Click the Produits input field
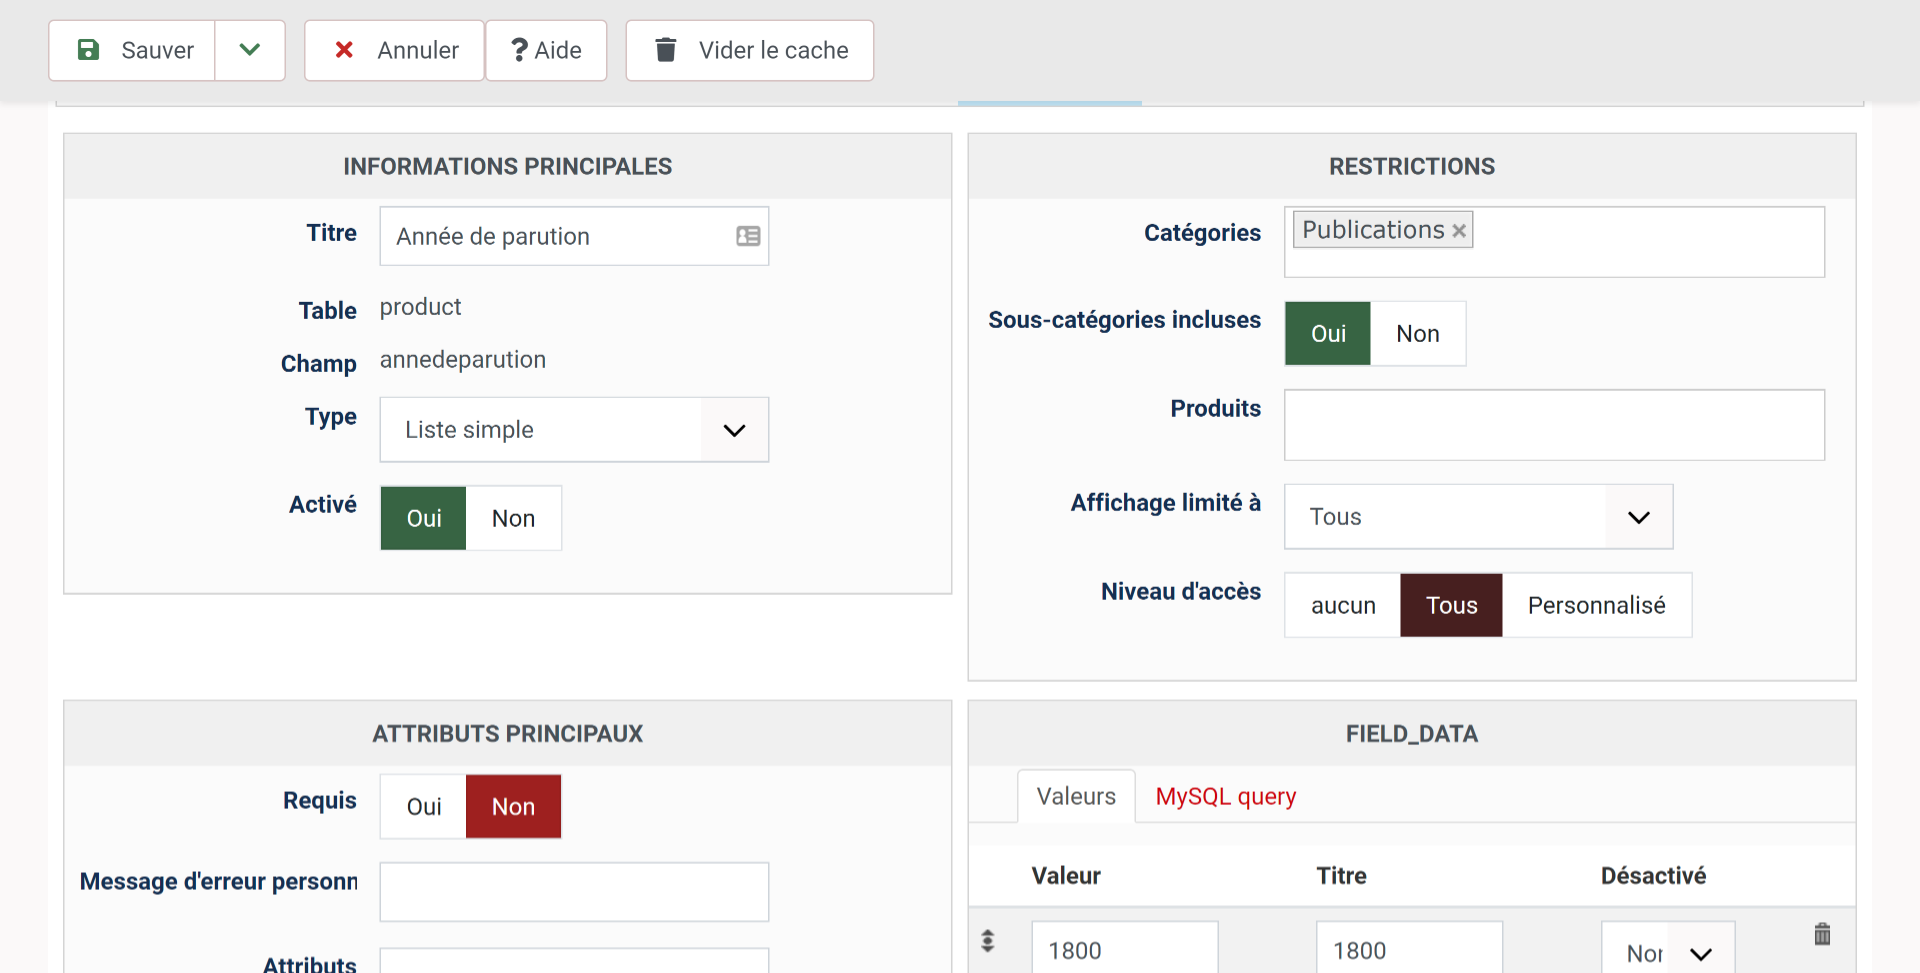Image resolution: width=1920 pixels, height=973 pixels. pos(1554,425)
